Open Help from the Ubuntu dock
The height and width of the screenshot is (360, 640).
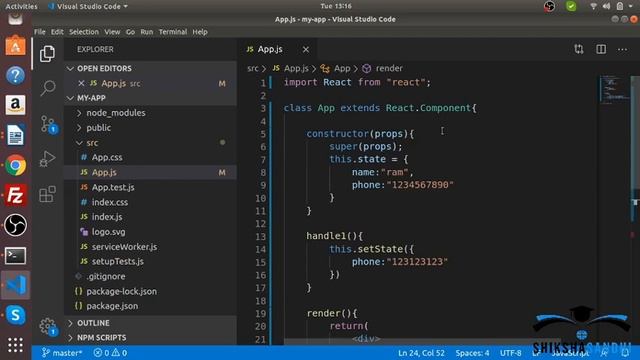point(15,76)
